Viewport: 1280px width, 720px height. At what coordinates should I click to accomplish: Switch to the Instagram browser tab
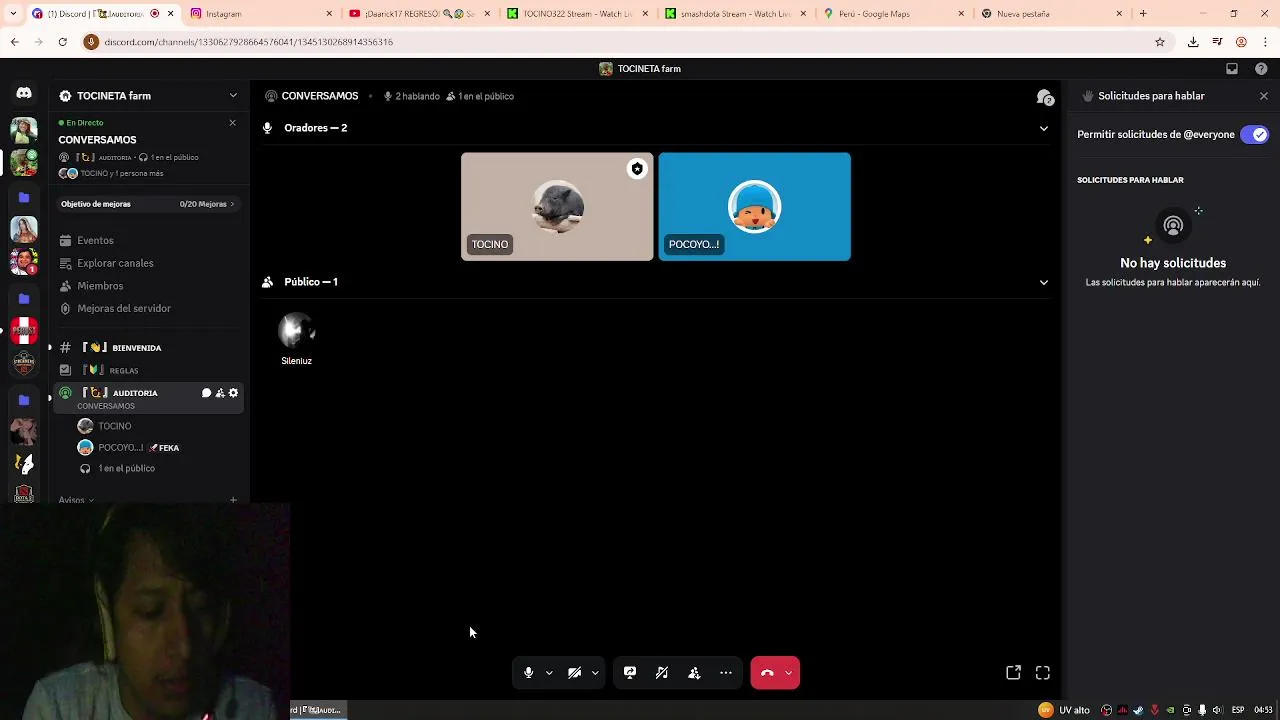260,14
